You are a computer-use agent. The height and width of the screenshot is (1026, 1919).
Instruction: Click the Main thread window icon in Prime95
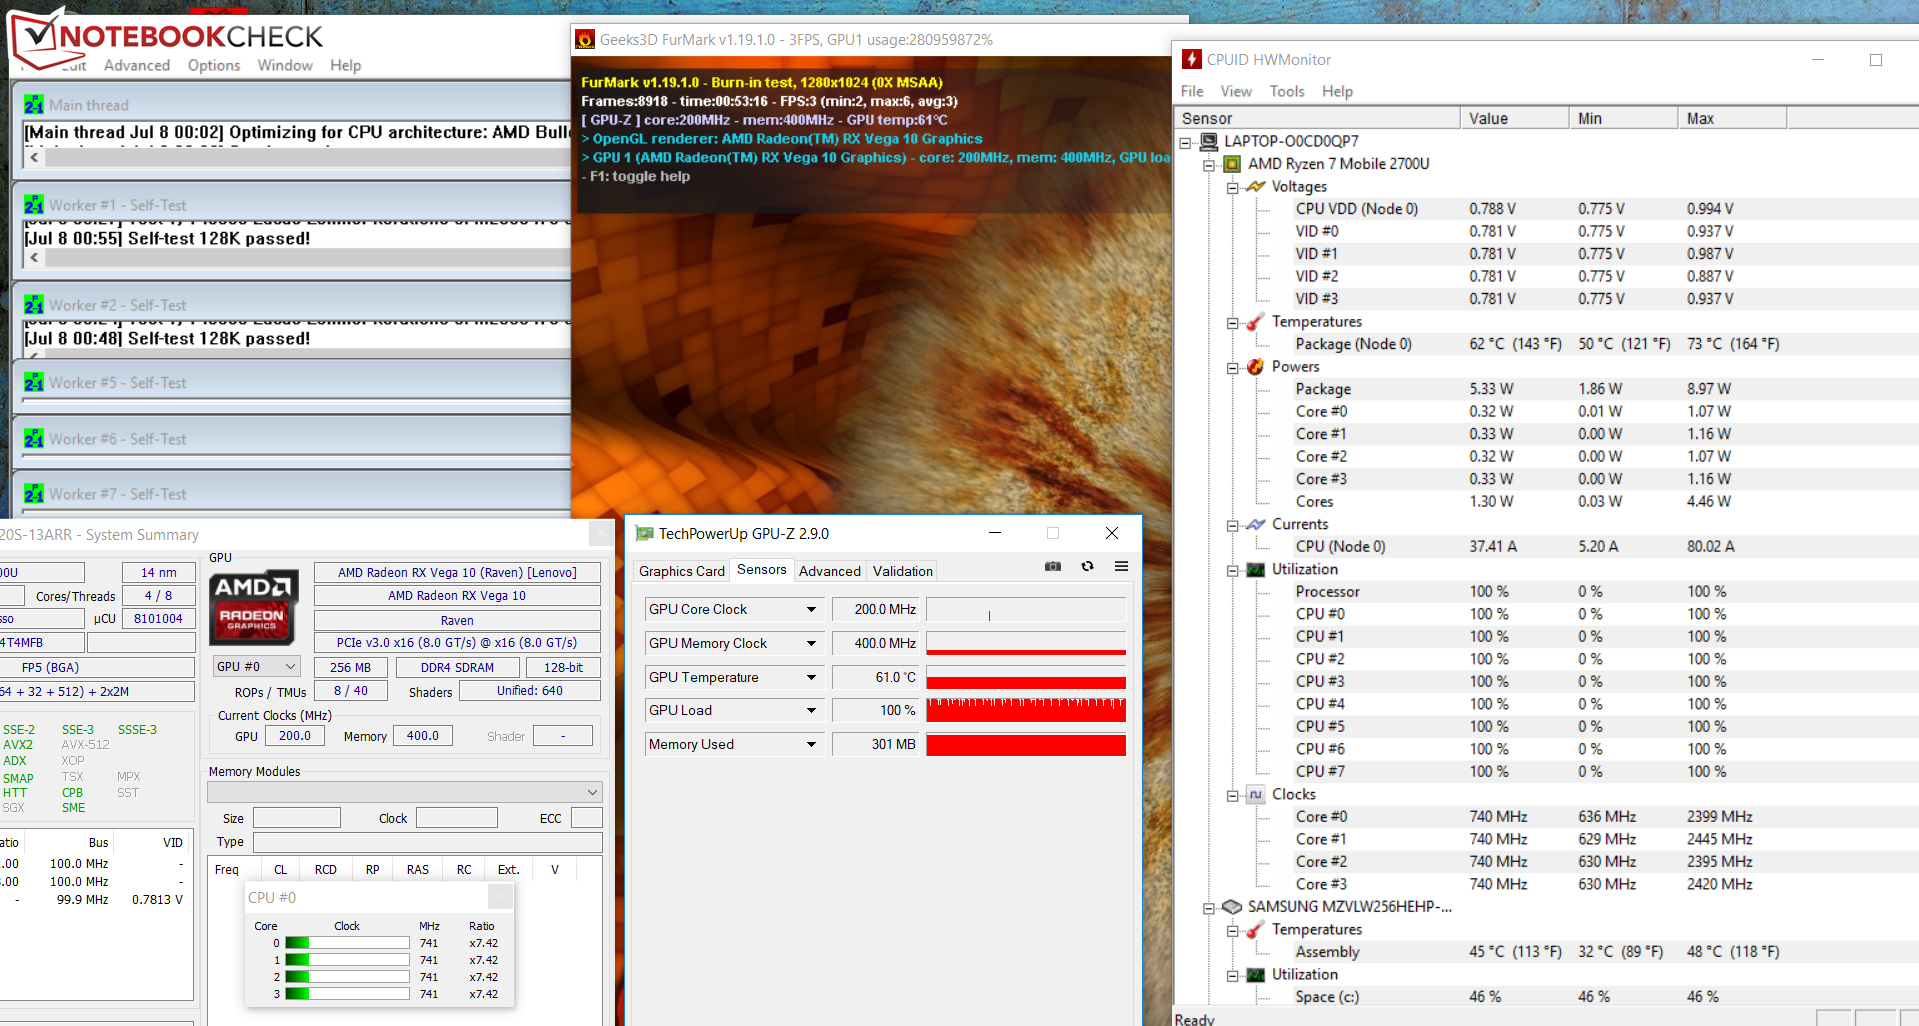(34, 105)
